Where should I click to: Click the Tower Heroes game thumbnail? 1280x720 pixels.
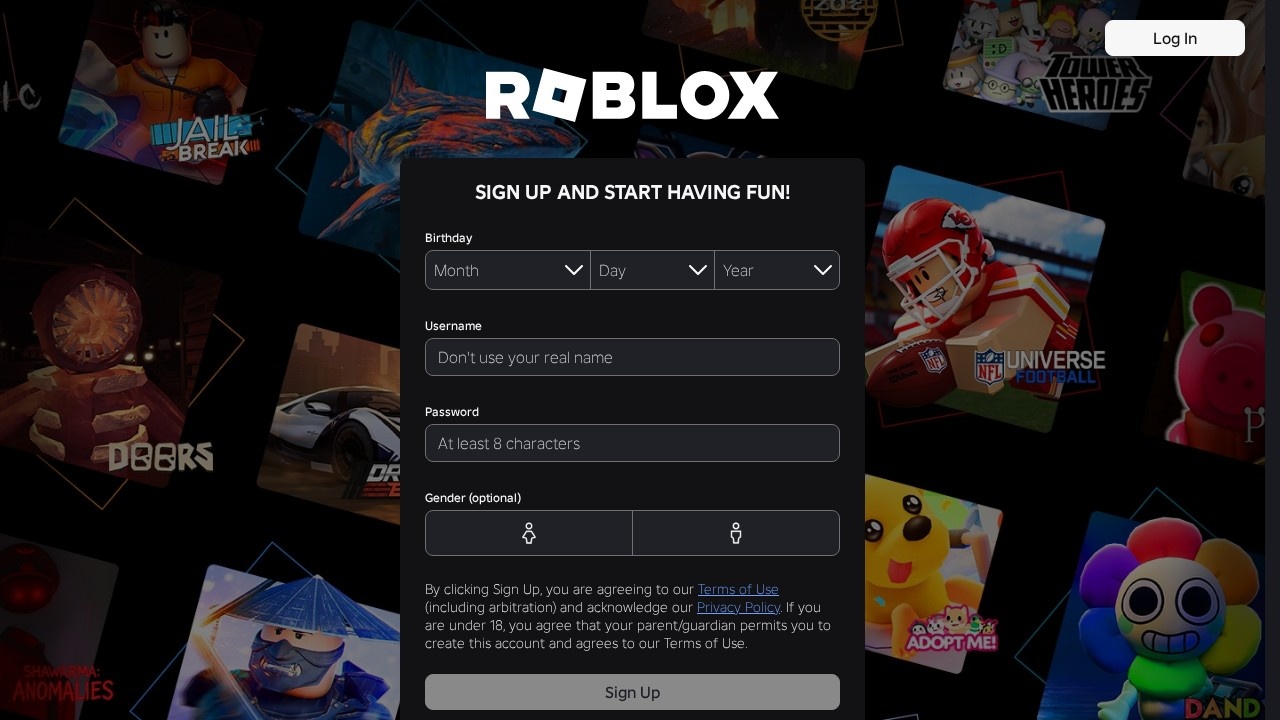1050,60
